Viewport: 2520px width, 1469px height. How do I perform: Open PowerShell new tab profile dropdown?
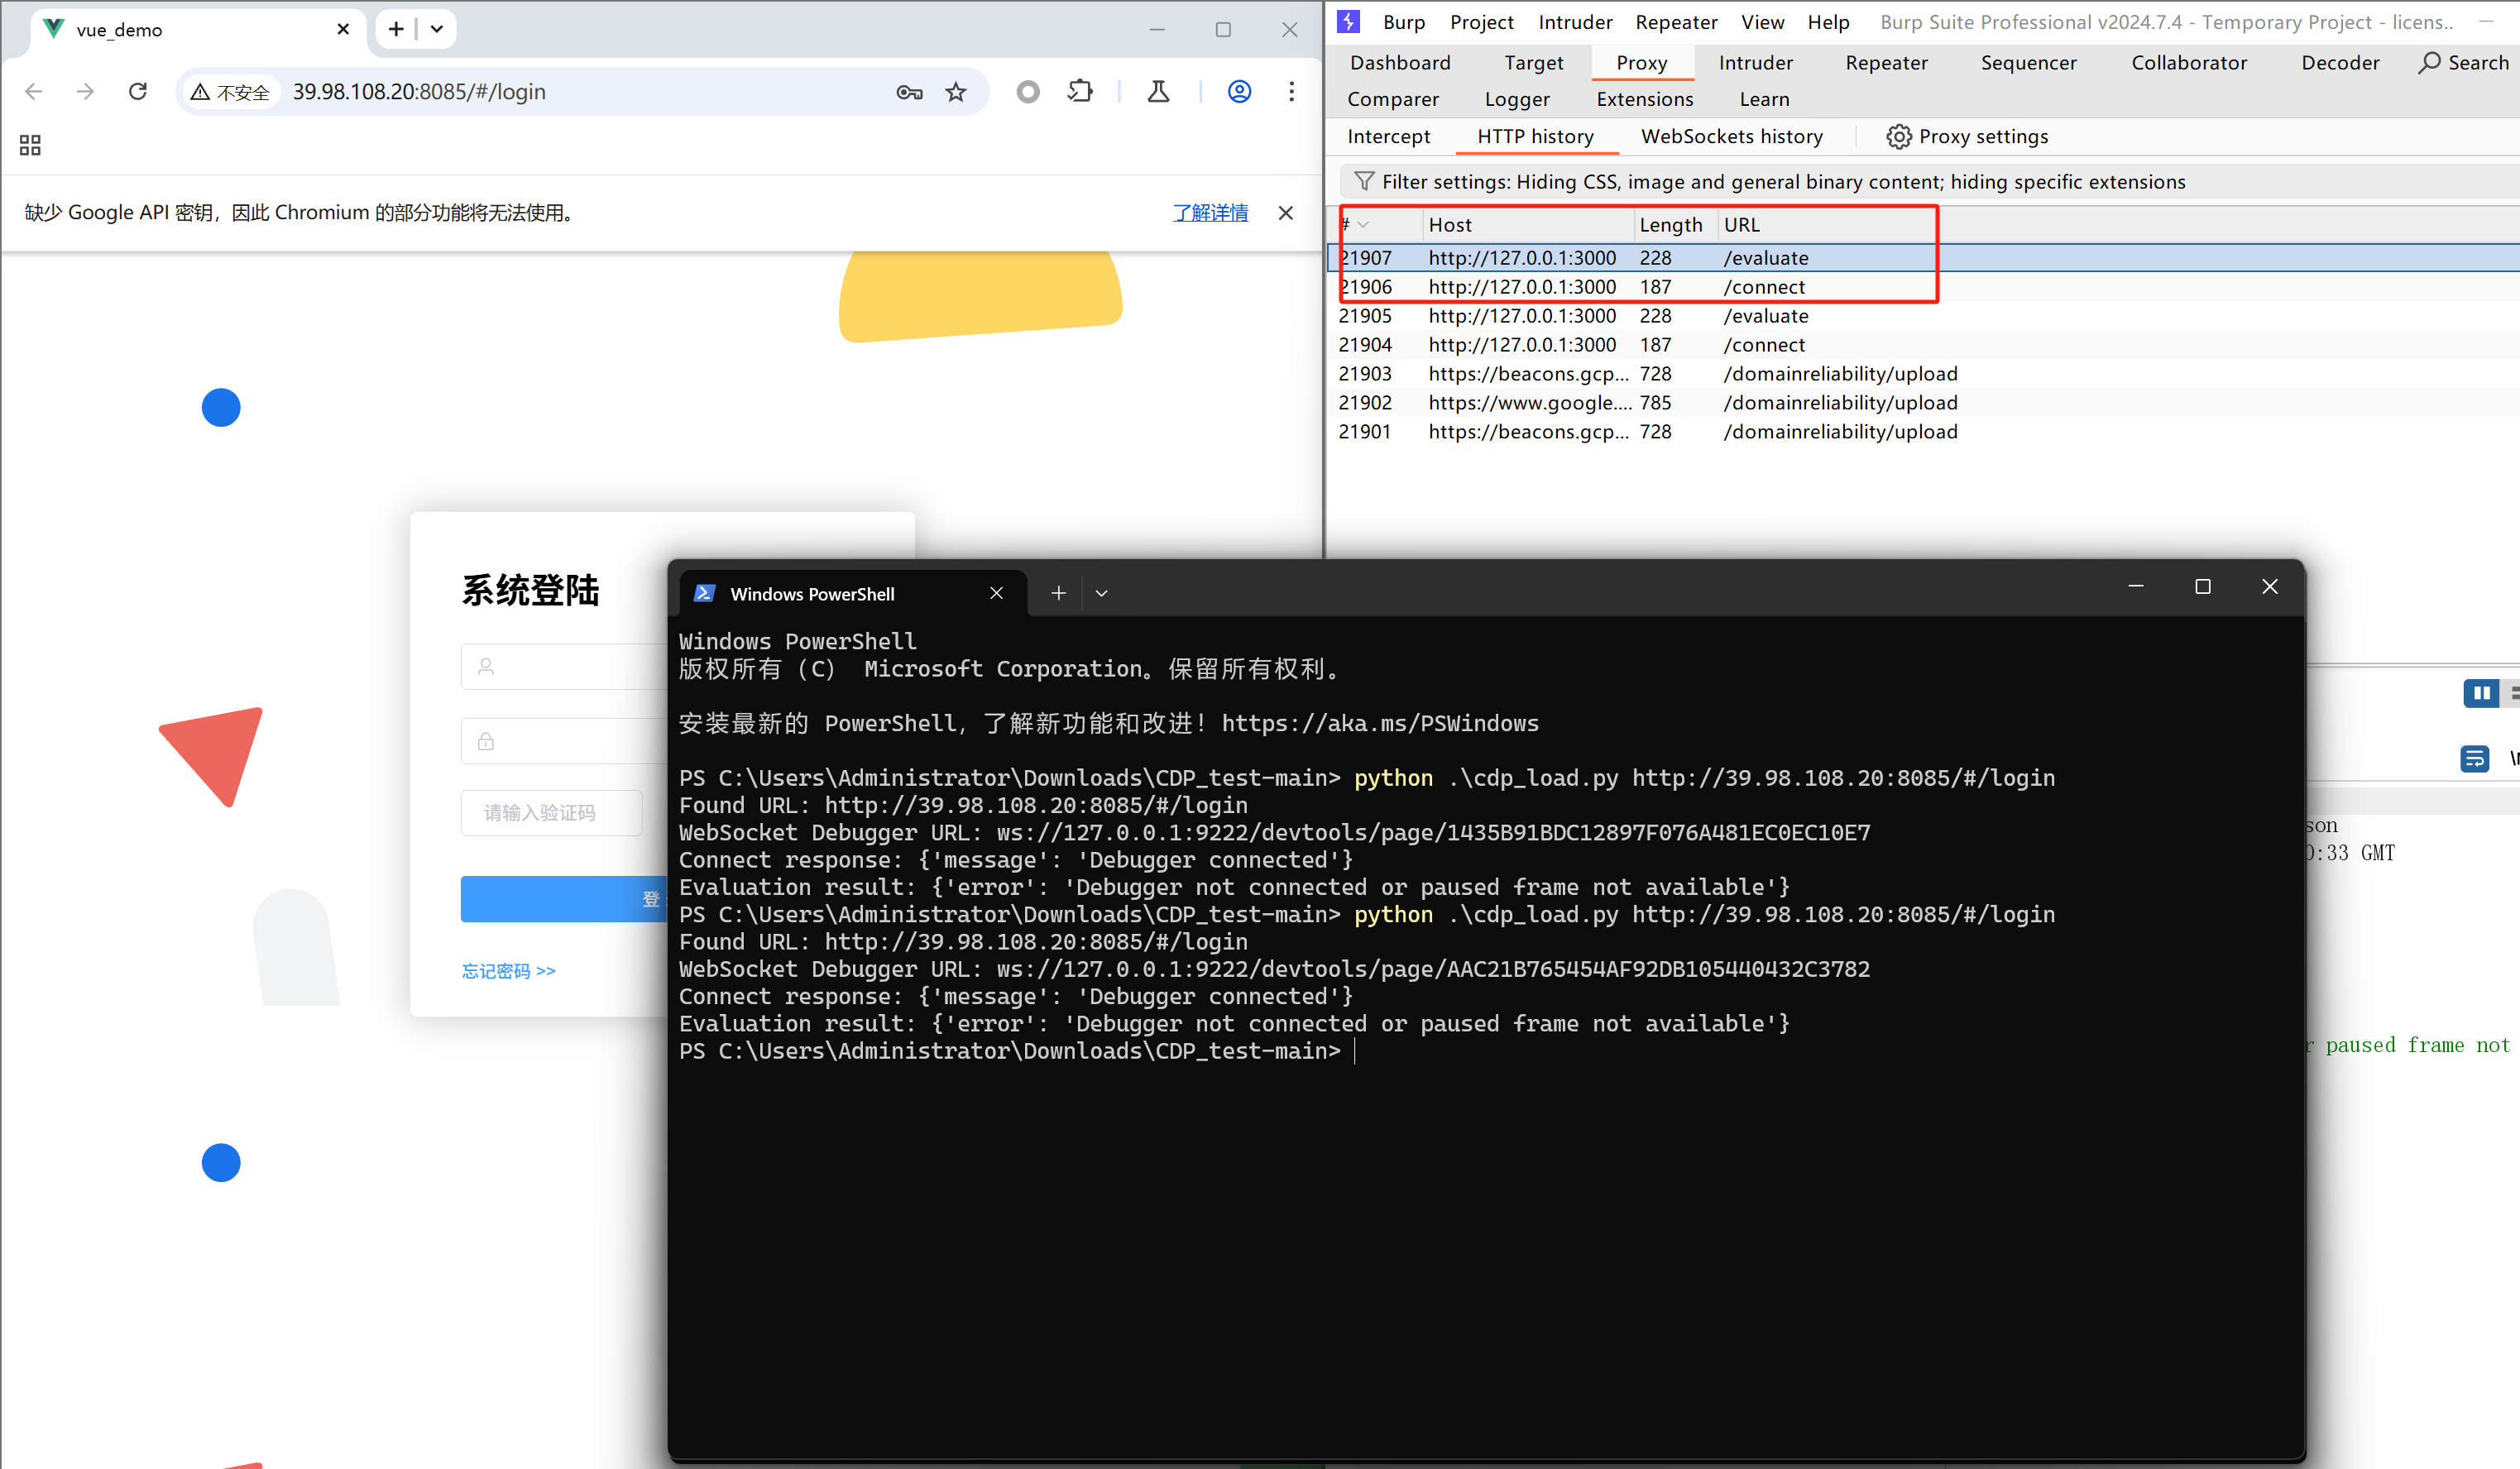point(1101,593)
